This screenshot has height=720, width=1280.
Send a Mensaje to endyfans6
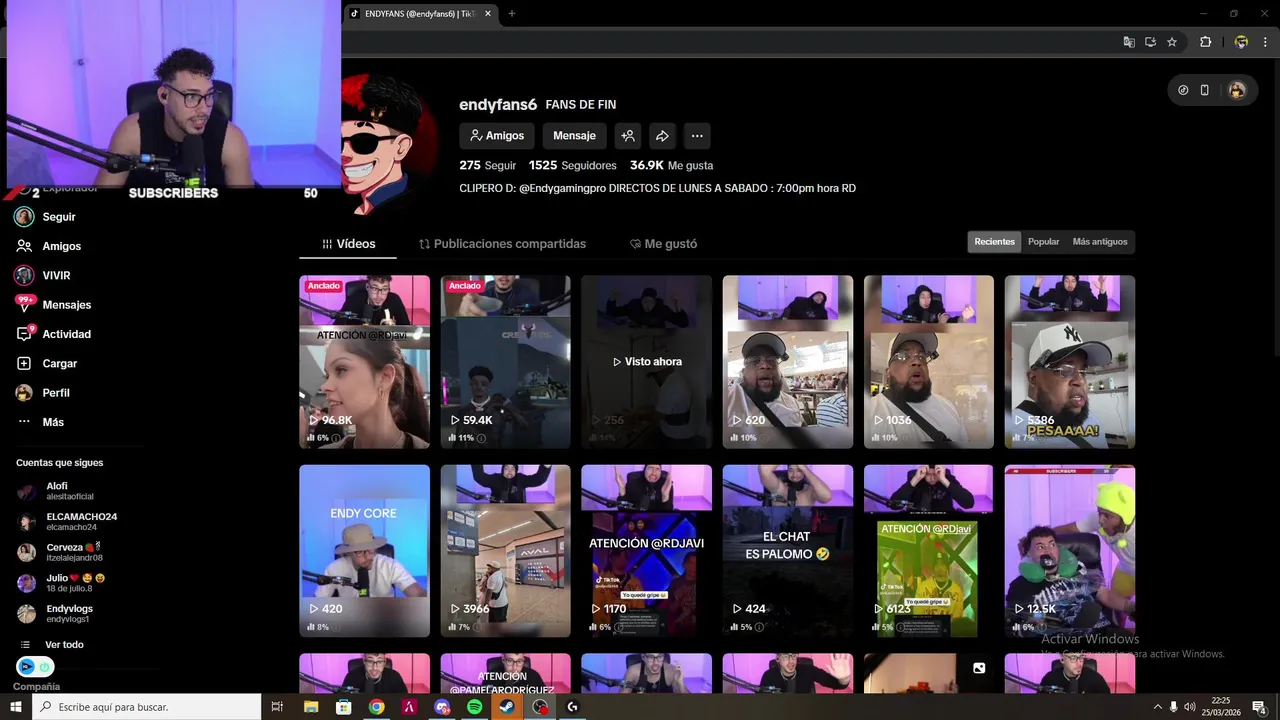574,136
